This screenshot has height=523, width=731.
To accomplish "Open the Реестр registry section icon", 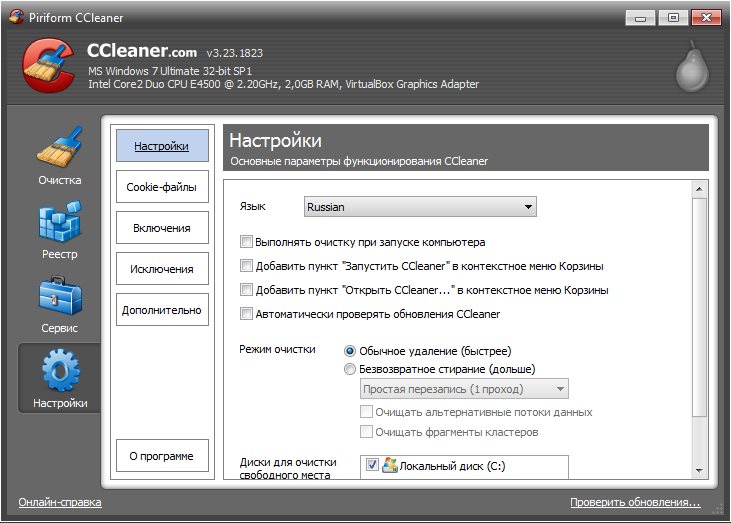I will [x=60, y=221].
